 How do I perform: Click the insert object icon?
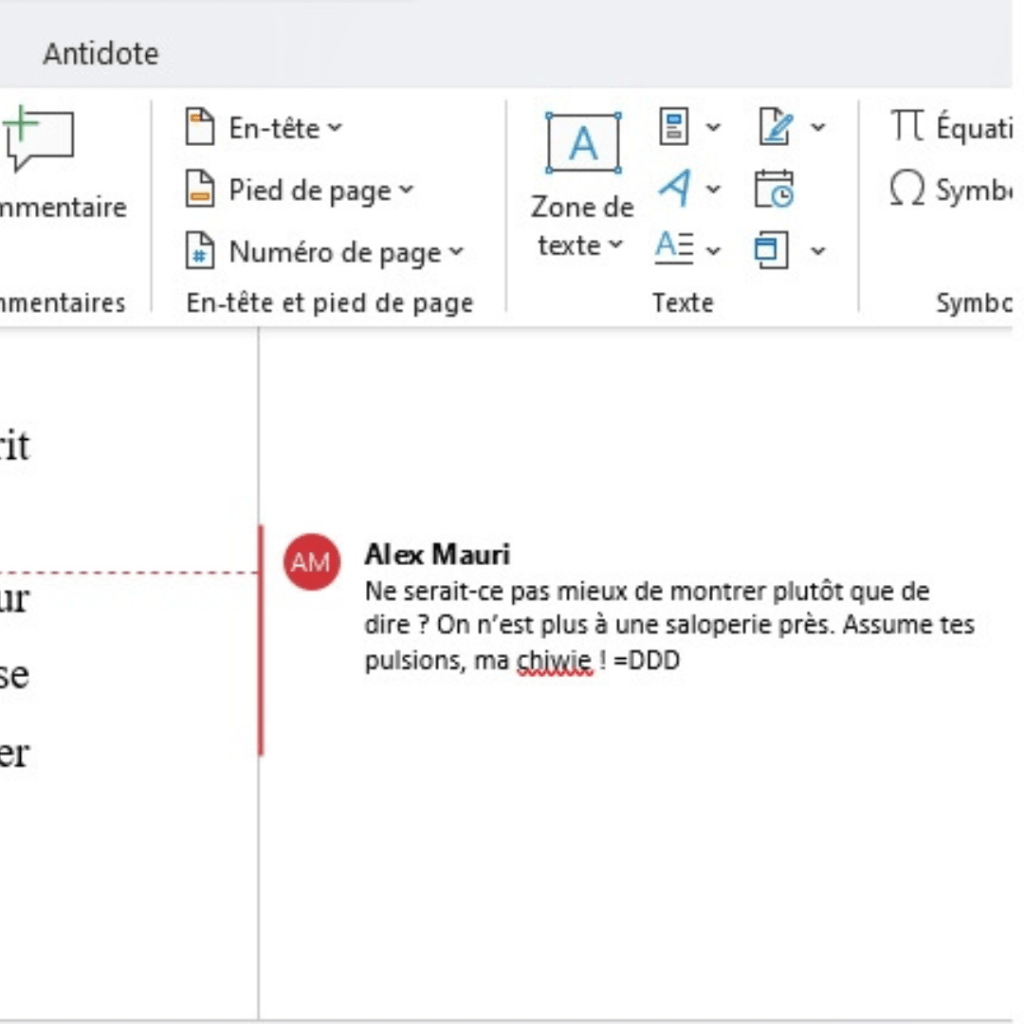(x=771, y=249)
